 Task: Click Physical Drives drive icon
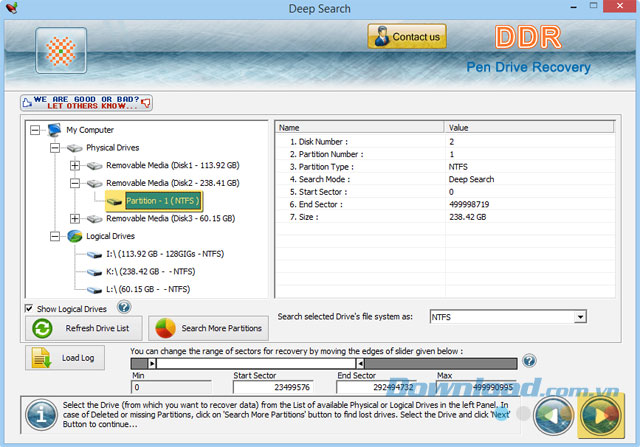[x=75, y=148]
